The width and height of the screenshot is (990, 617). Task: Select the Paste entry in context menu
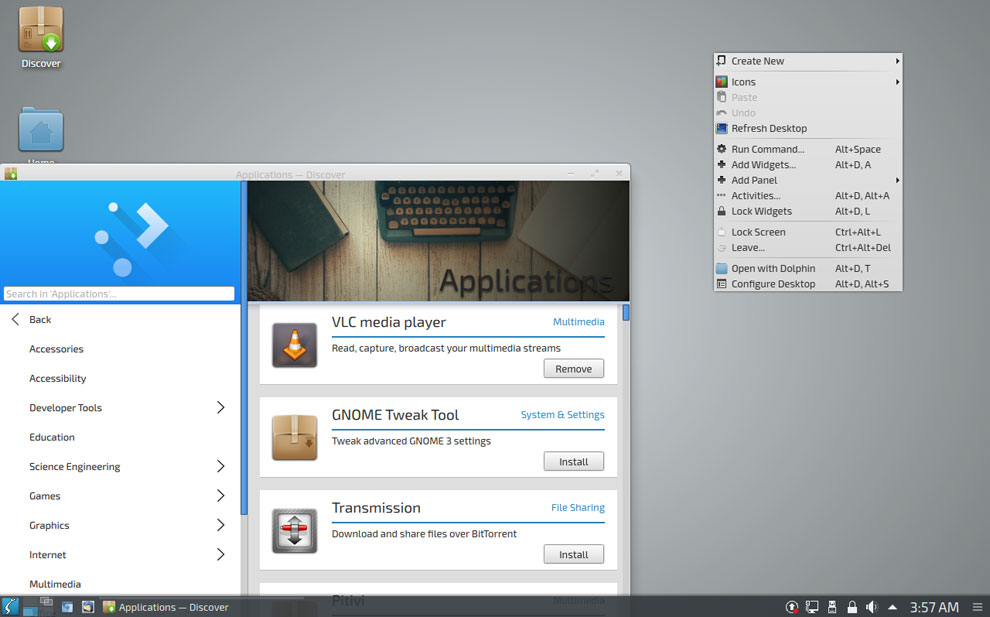pyautogui.click(x=808, y=97)
